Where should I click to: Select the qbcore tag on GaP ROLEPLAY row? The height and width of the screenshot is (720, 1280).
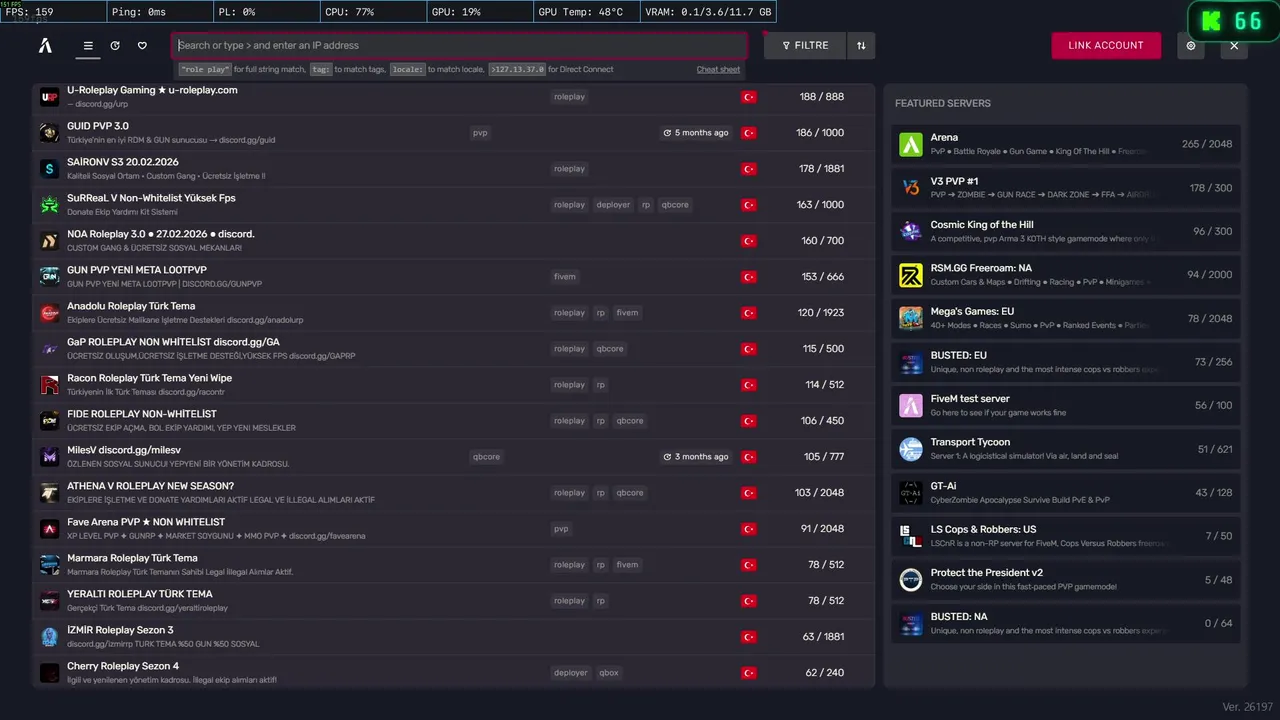[610, 349]
